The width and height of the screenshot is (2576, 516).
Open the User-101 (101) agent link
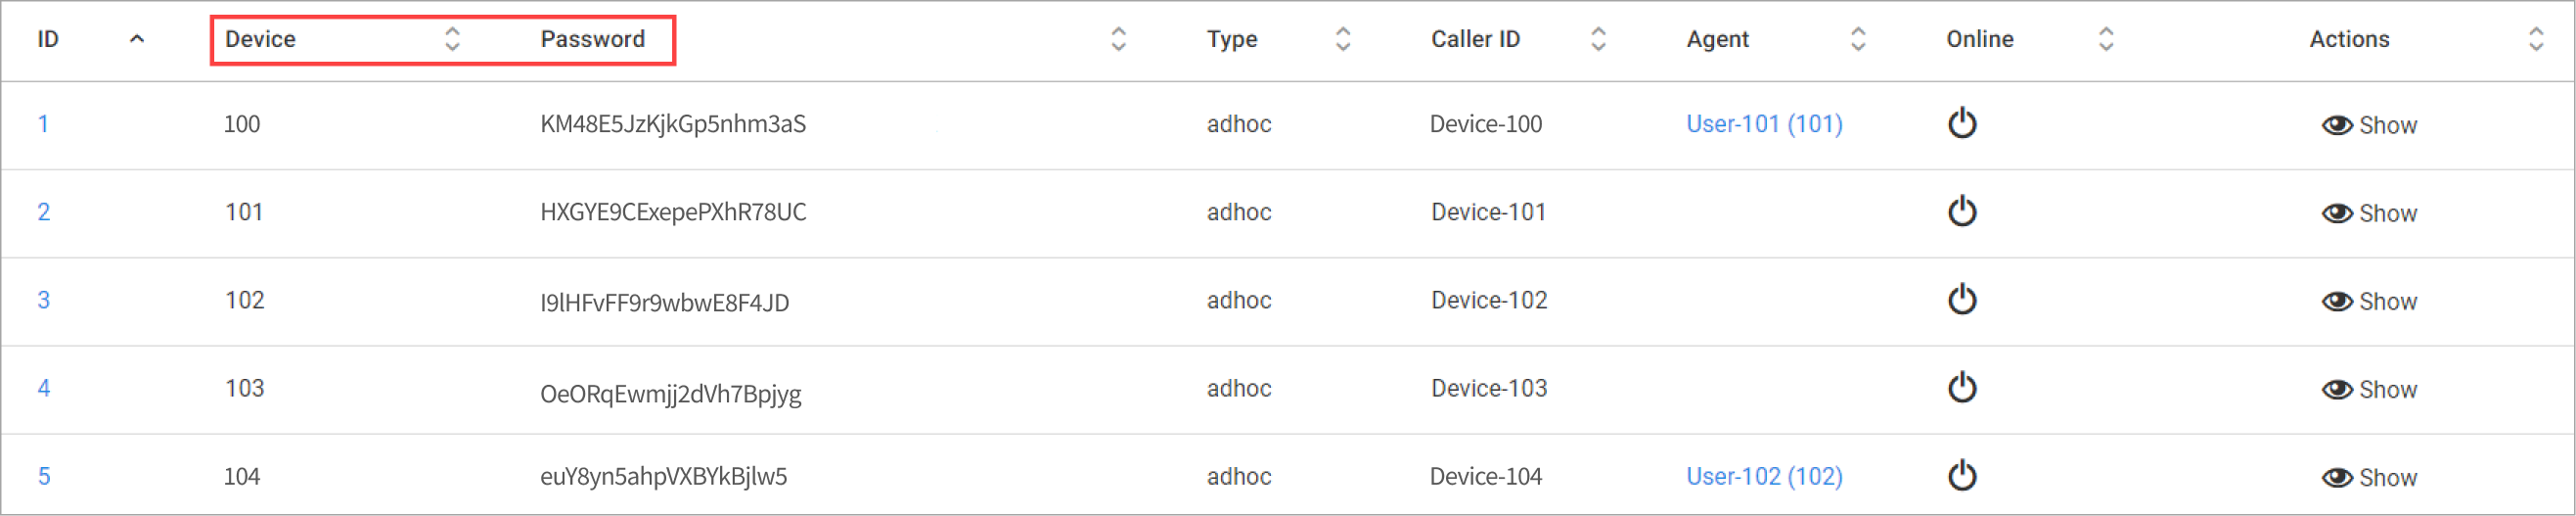[x=1764, y=124]
